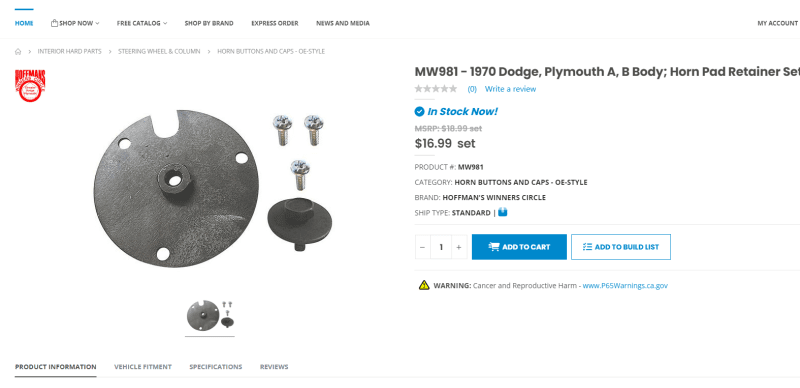Add the retainer set to cart

[x=519, y=247]
